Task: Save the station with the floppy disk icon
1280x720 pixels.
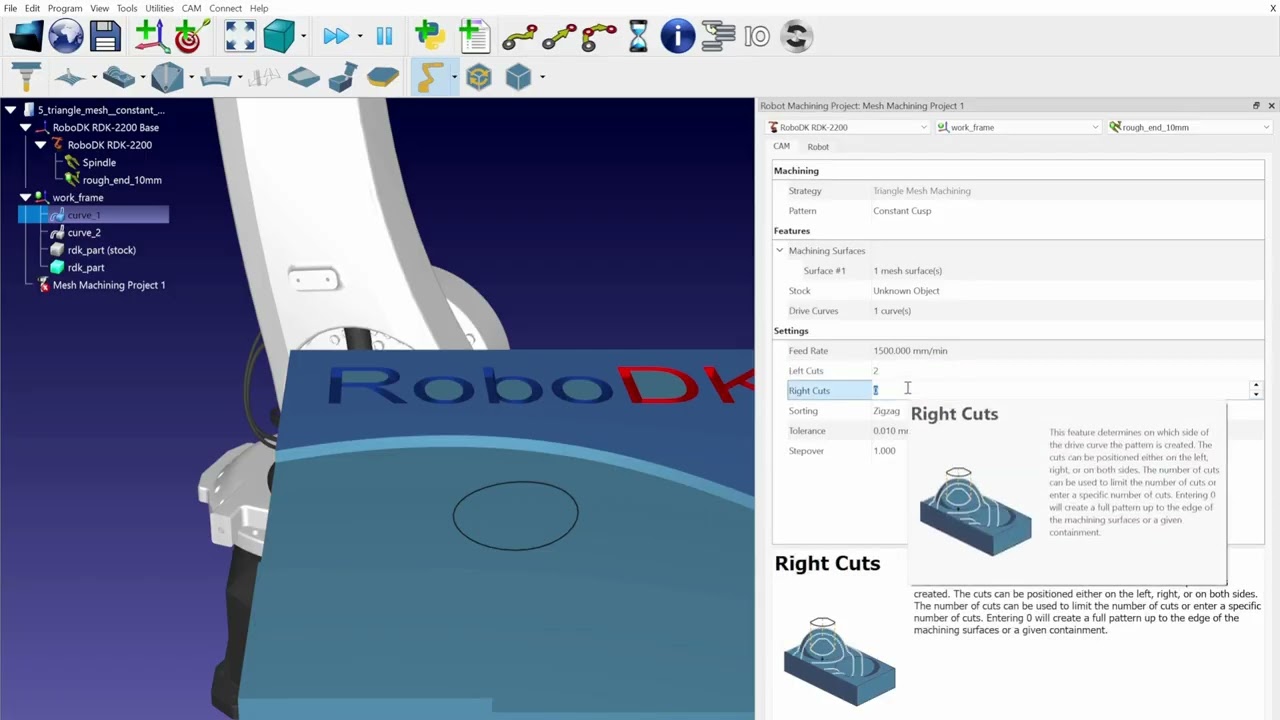Action: (105, 37)
